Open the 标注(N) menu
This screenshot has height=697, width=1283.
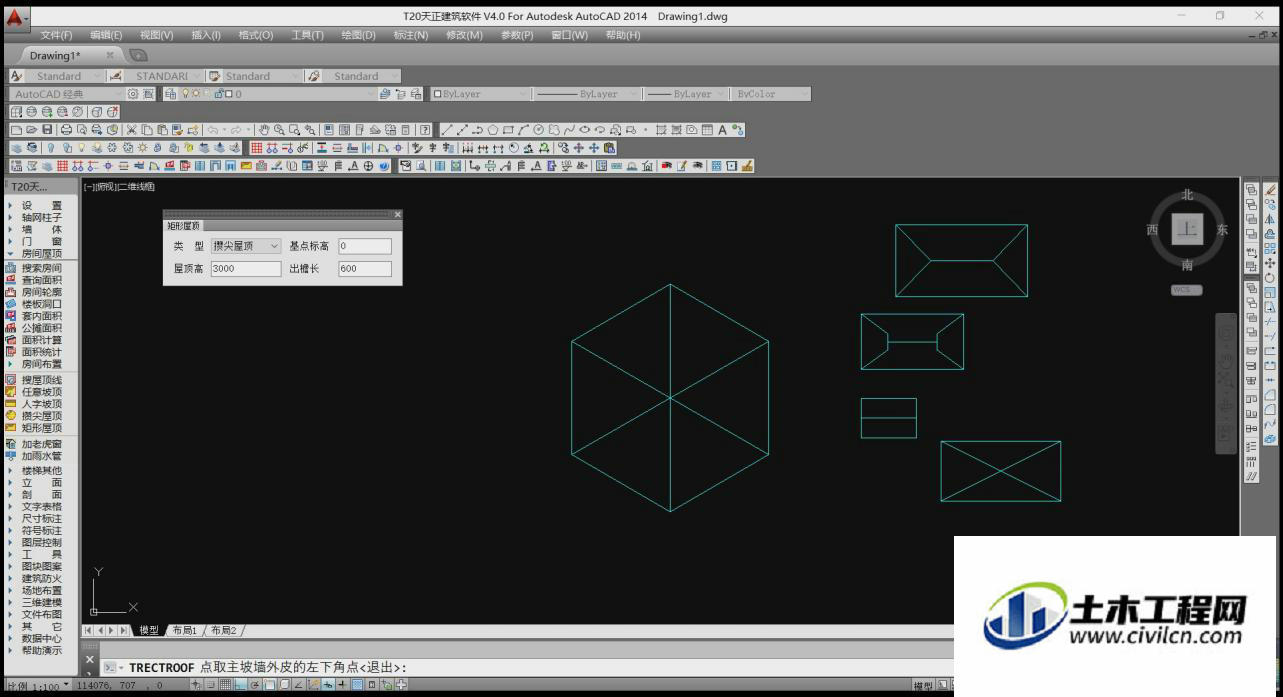(411, 35)
